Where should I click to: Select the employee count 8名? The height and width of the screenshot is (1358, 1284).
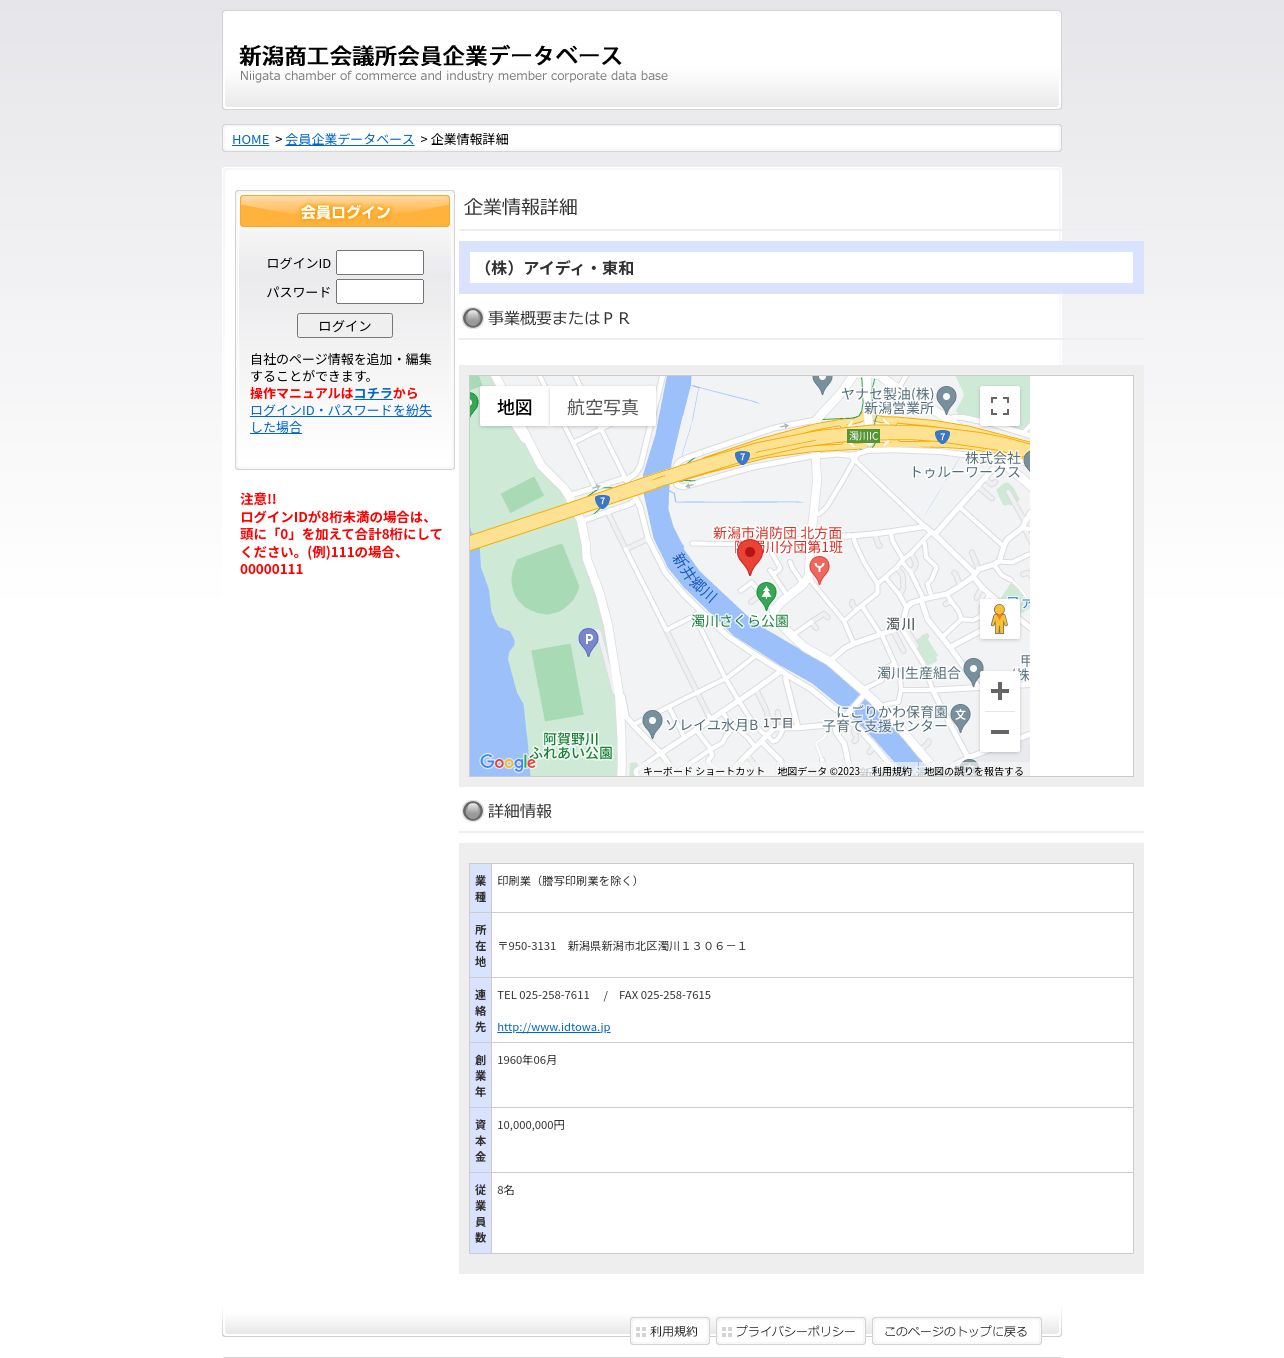(506, 1190)
